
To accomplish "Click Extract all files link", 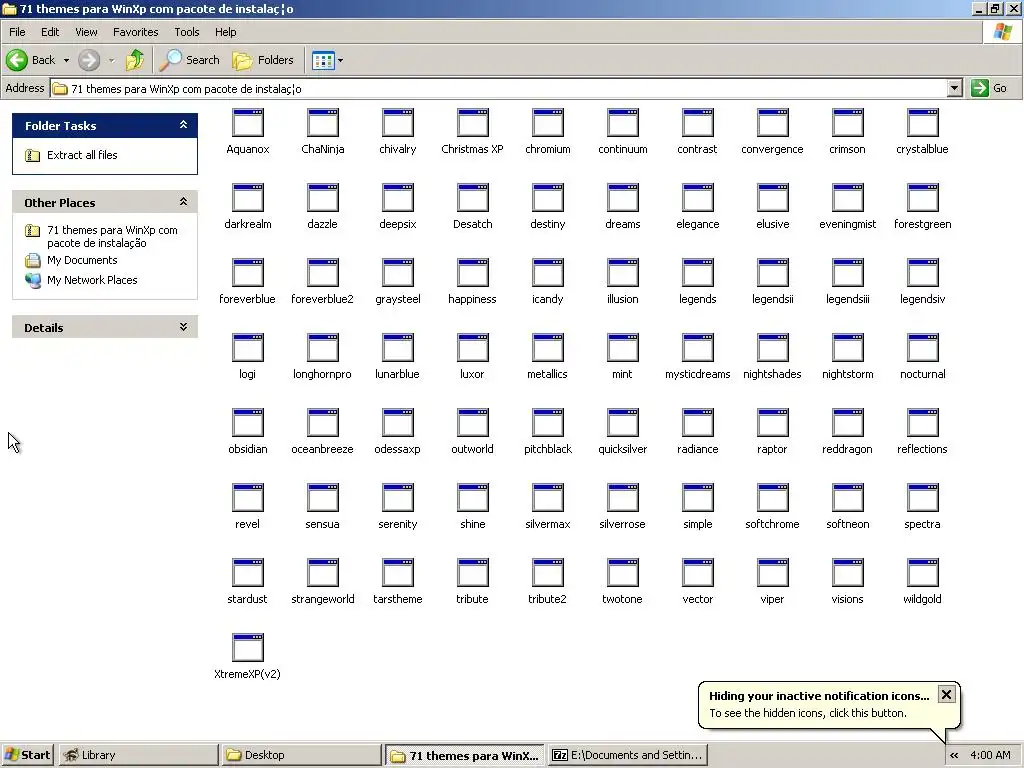I will [x=82, y=155].
